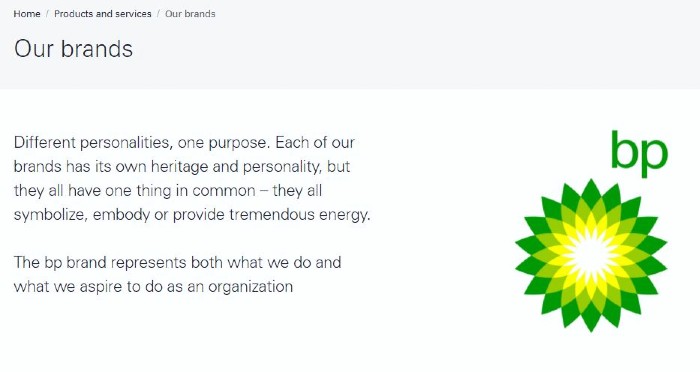Click the green bp wordmark letters
Image resolution: width=700 pixels, height=372 pixels.
pyautogui.click(x=639, y=153)
